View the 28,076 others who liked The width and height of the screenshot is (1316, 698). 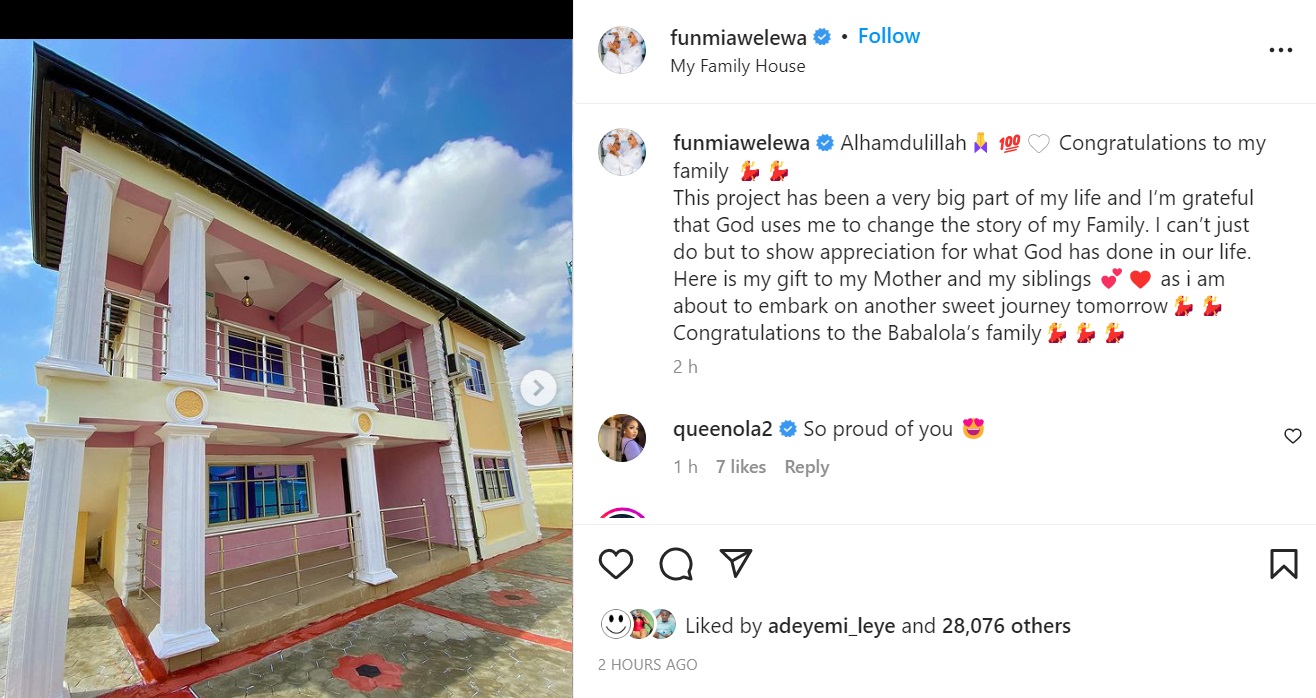(x=1006, y=626)
